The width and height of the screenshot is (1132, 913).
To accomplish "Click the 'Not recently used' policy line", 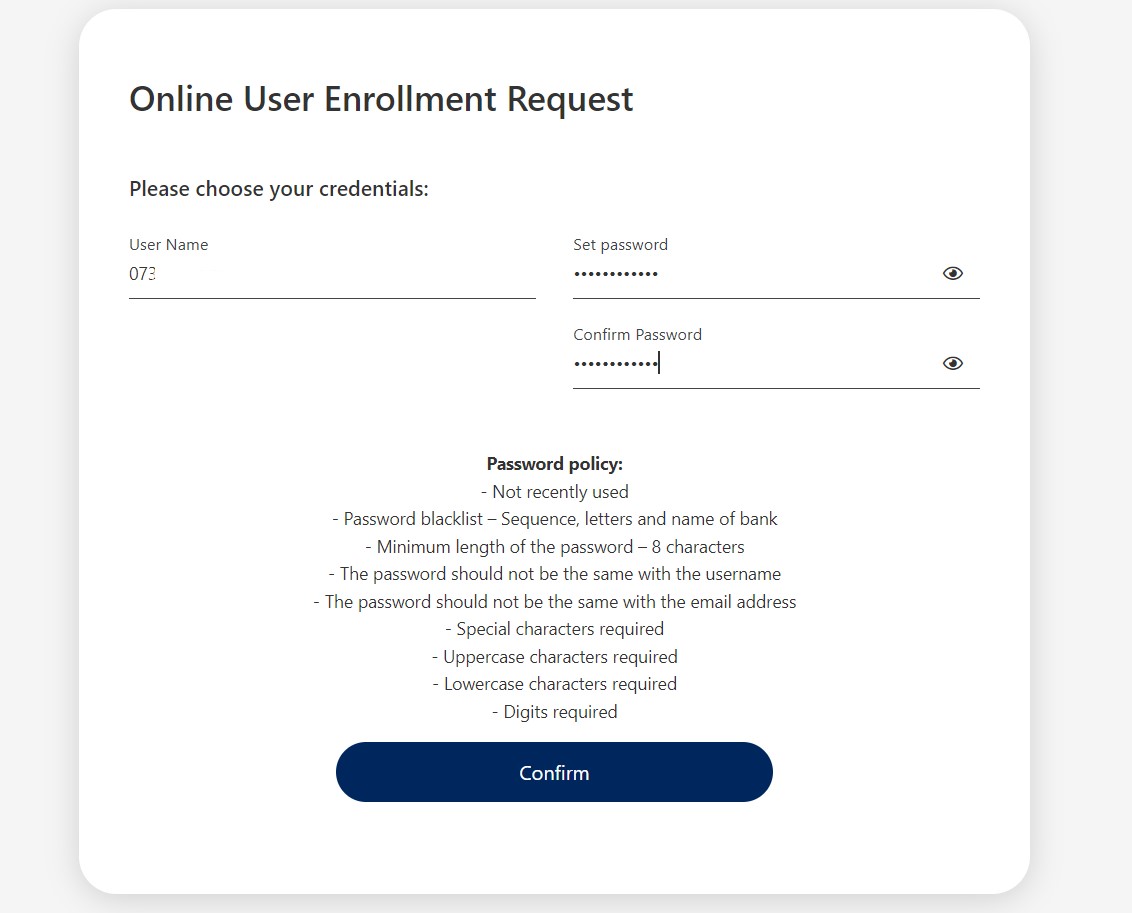I will point(554,492).
